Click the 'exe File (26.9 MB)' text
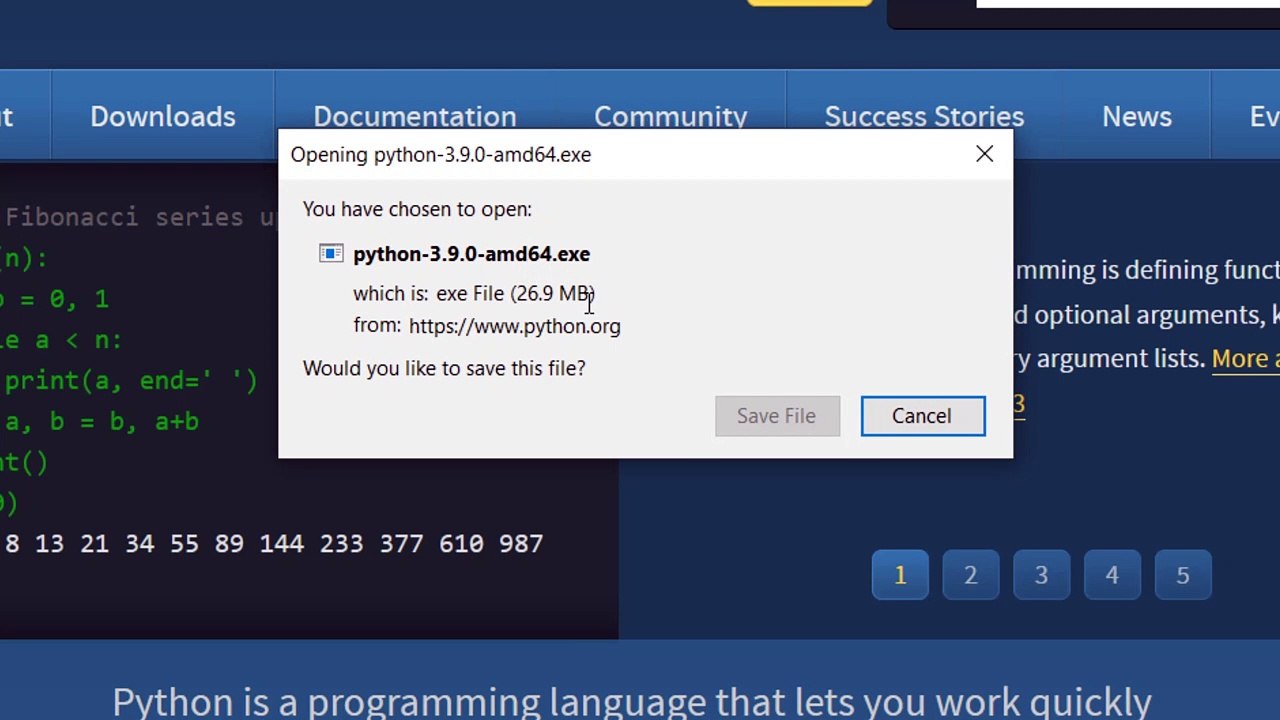Viewport: 1280px width, 720px height. click(515, 293)
